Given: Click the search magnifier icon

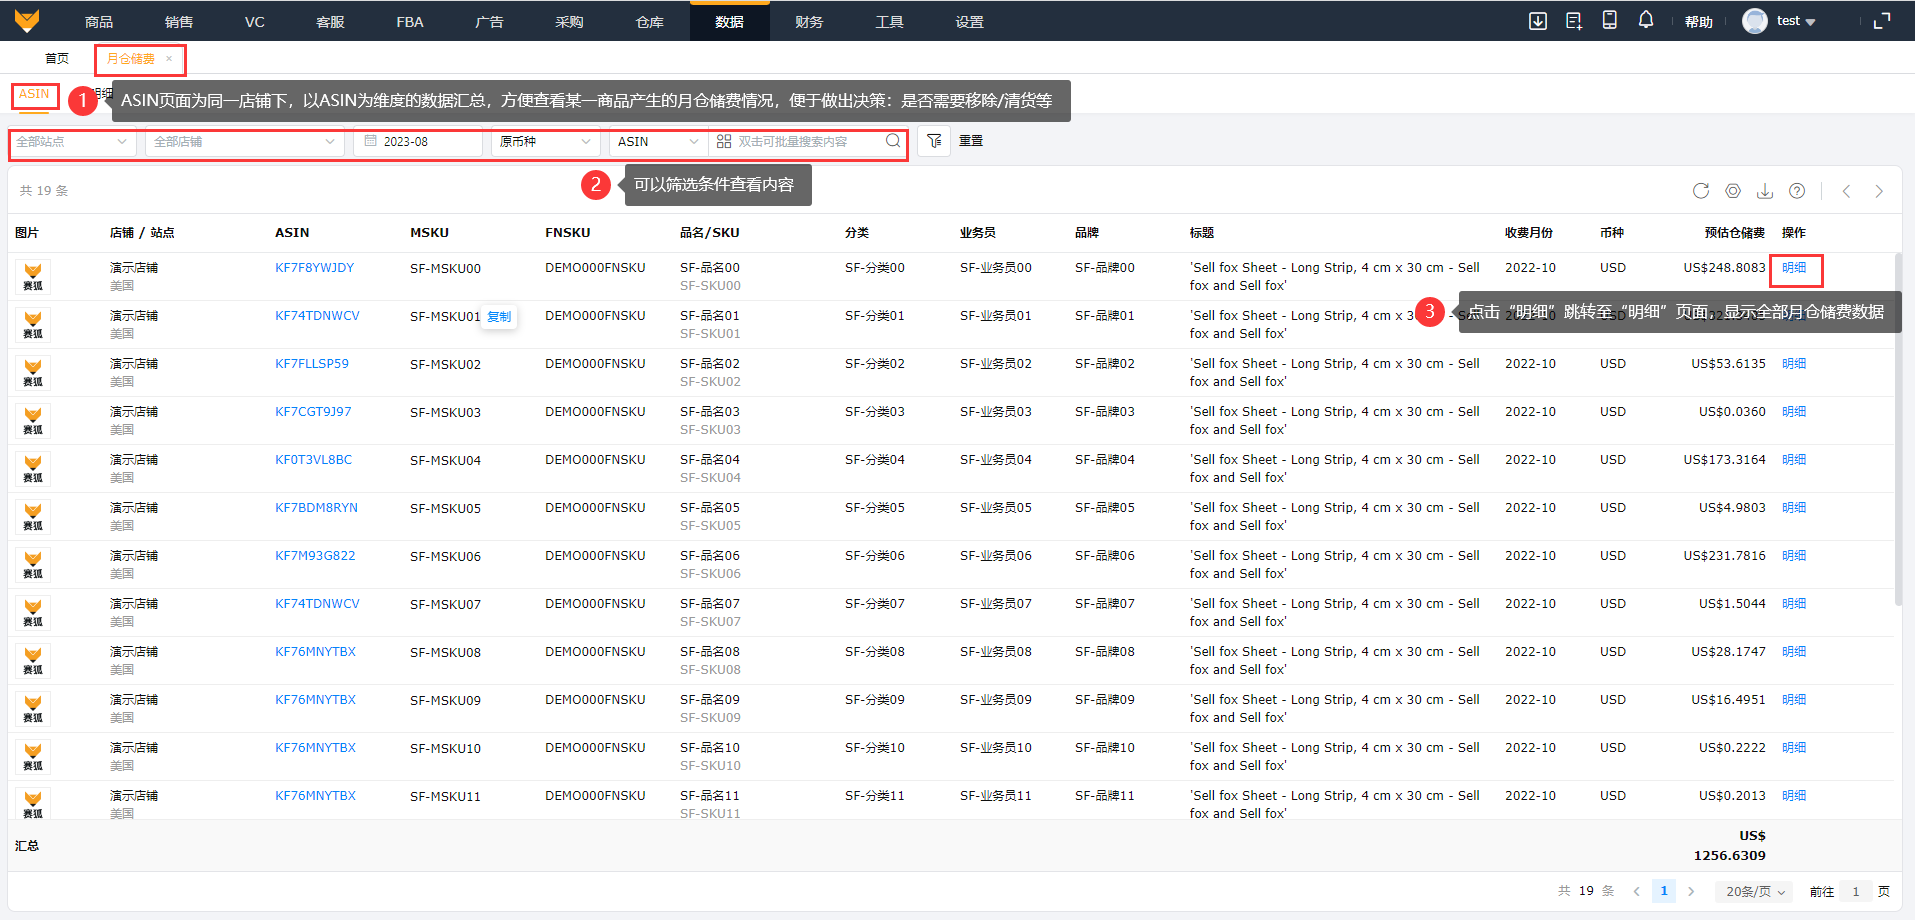Looking at the screenshot, I should 893,141.
